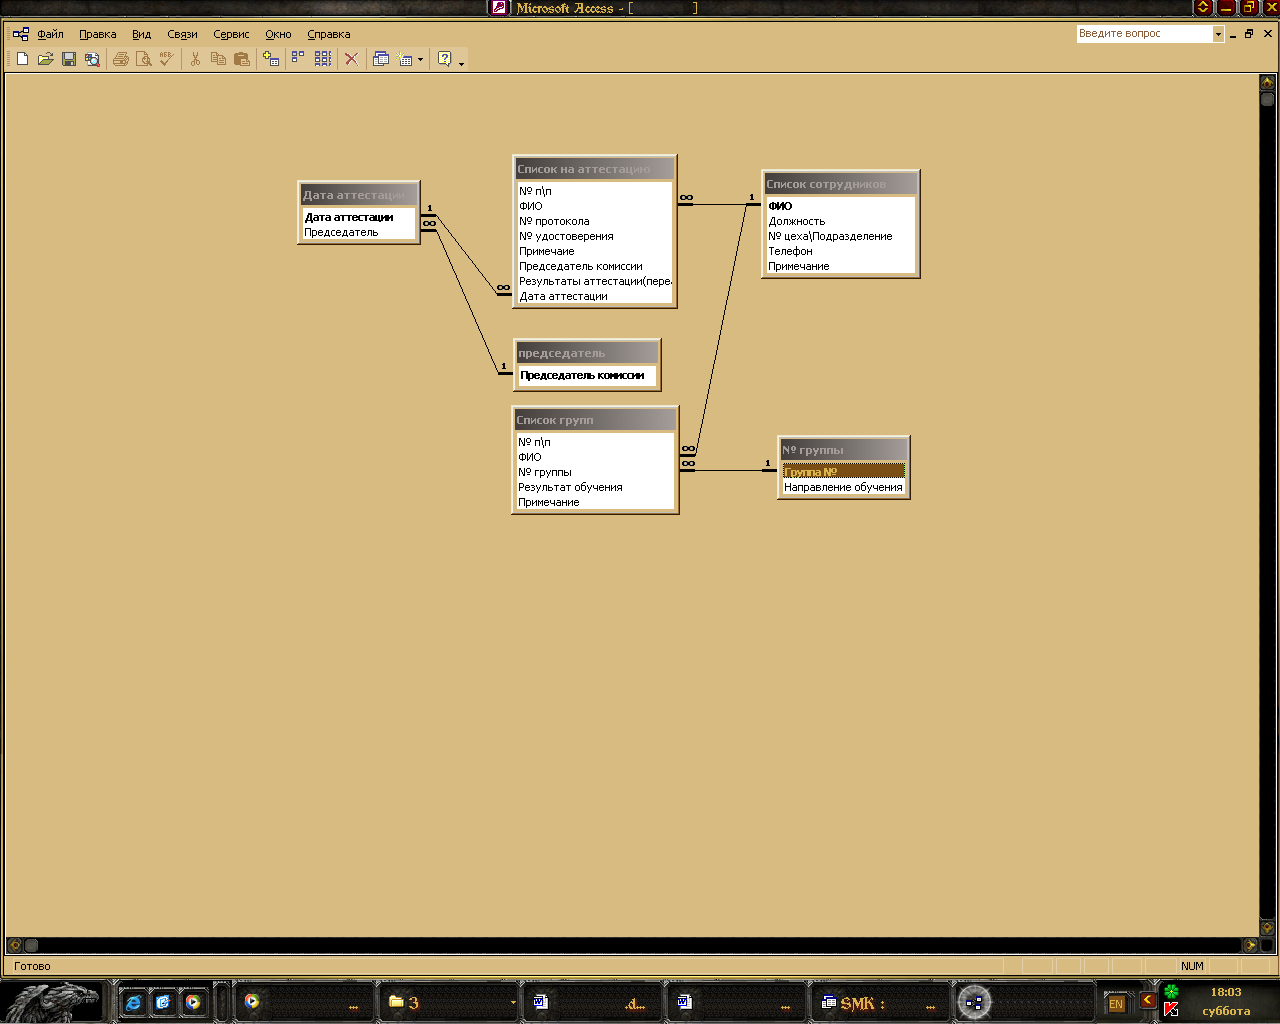Viewport: 1280px width, 1024px height.
Task: Type a question in 'Введите вопрос' field
Action: point(1143,34)
